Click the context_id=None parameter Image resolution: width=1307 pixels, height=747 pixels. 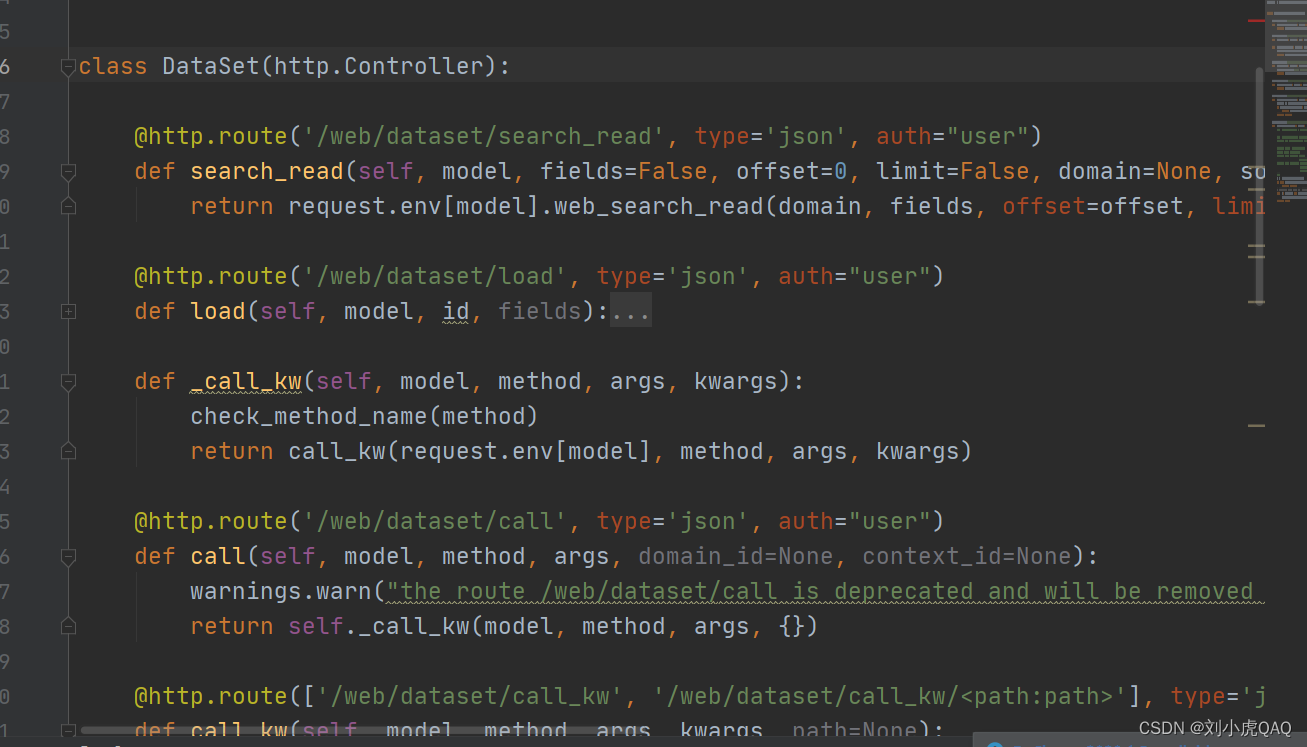pos(966,557)
